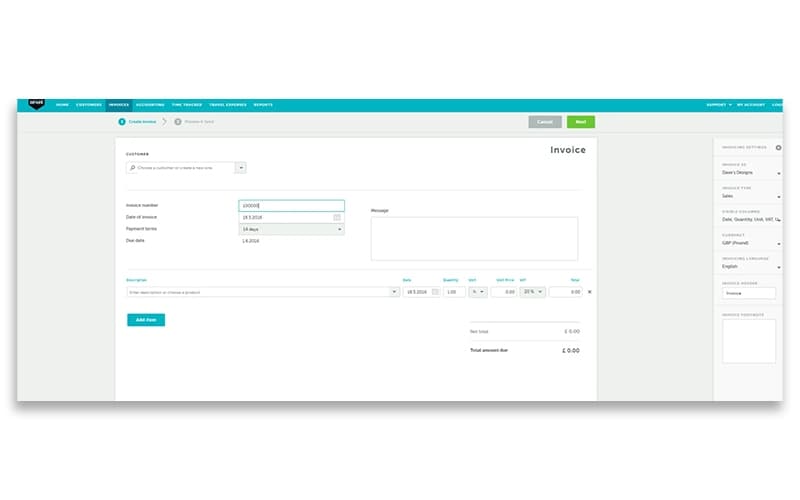This screenshot has height=500, width=800.
Task: Click the Total amount due £ 0.00 value
Action: click(571, 351)
